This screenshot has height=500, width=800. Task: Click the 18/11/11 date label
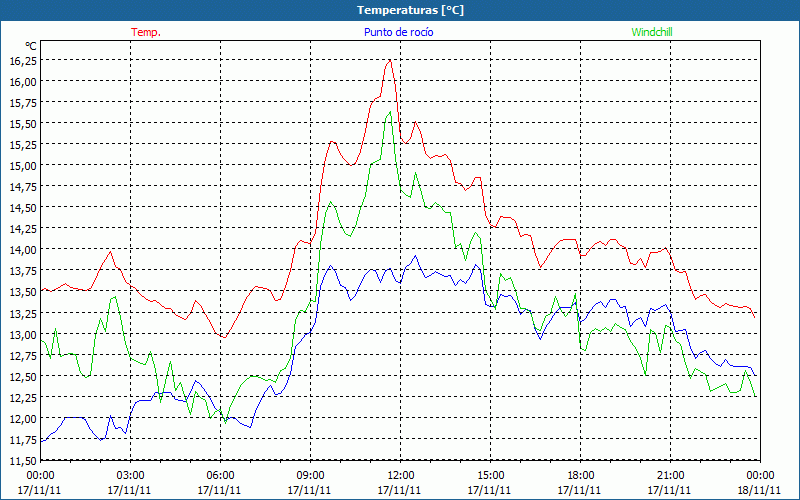[760, 490]
